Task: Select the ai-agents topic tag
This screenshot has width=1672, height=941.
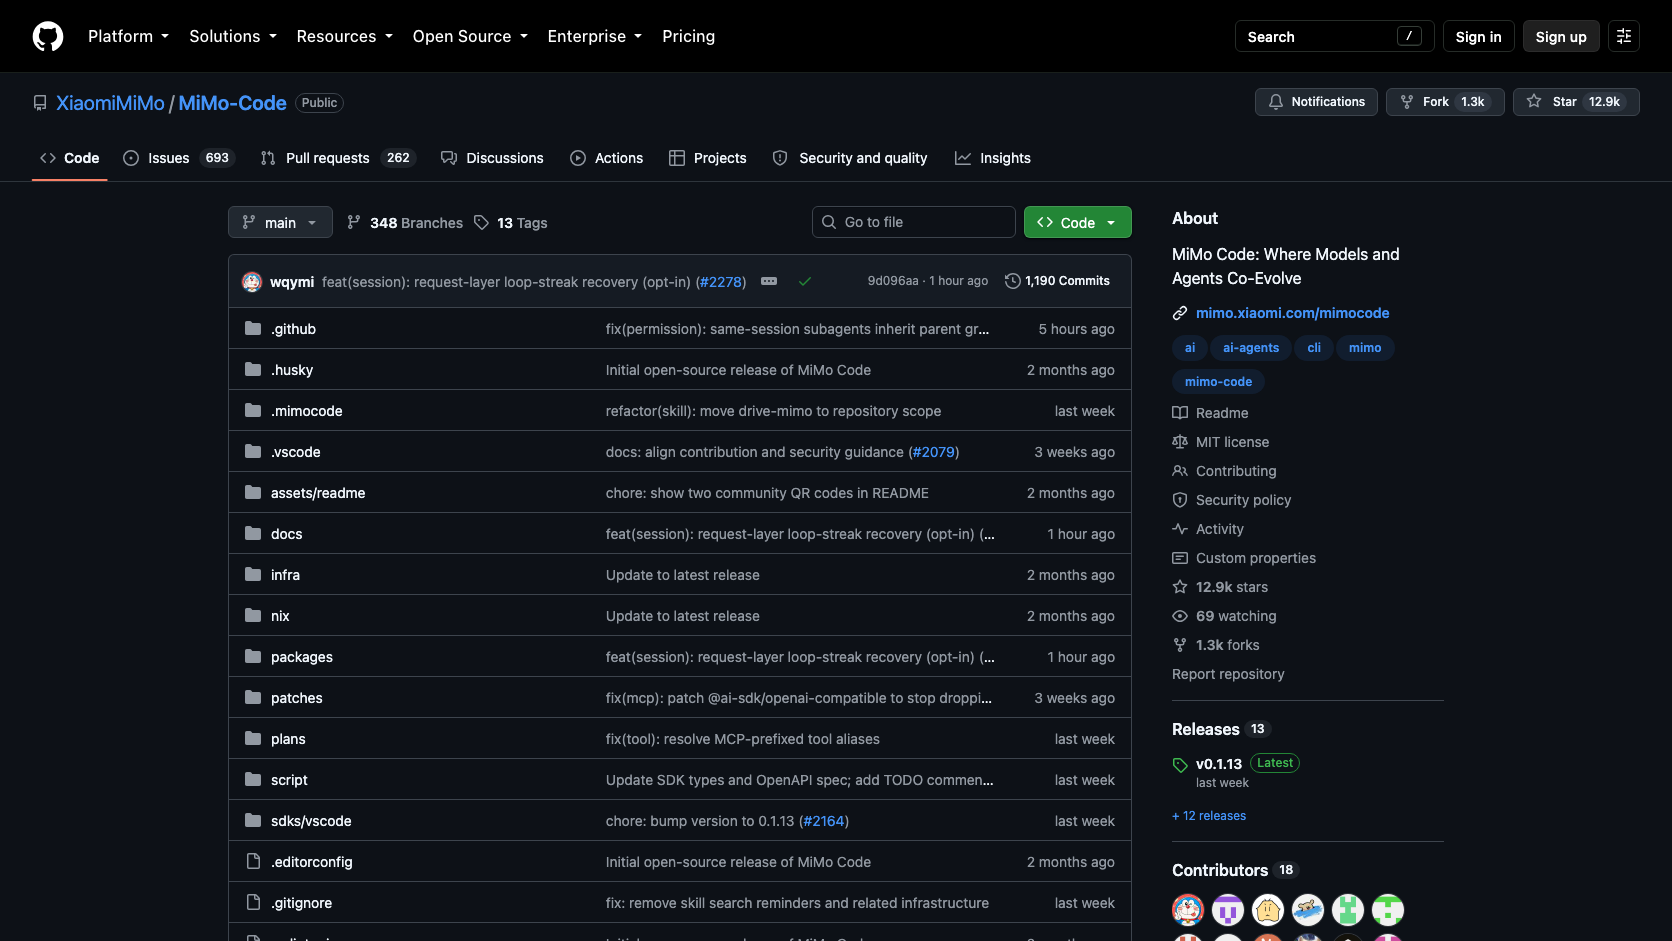Action: pyautogui.click(x=1250, y=348)
